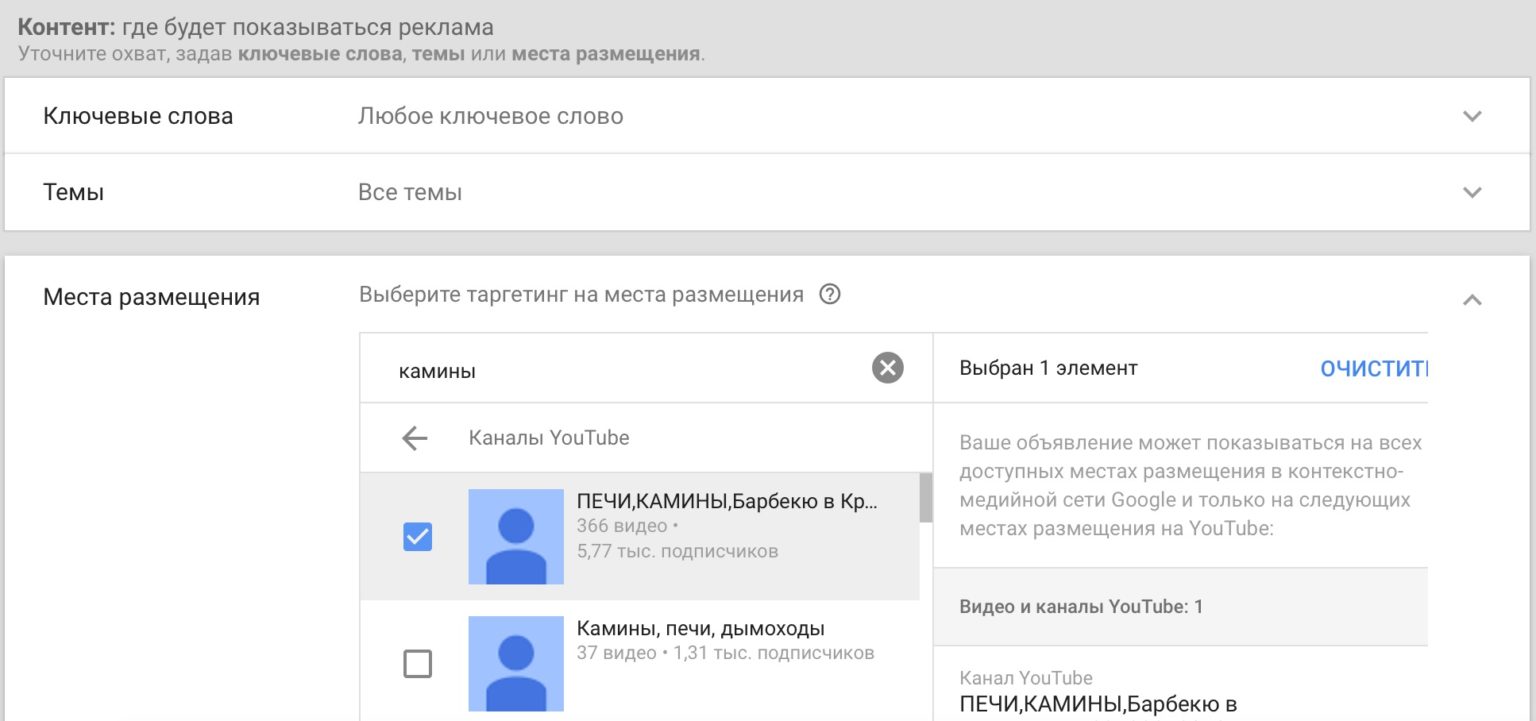Select the Каналы YouTube header text
1536x721 pixels.
click(x=549, y=438)
